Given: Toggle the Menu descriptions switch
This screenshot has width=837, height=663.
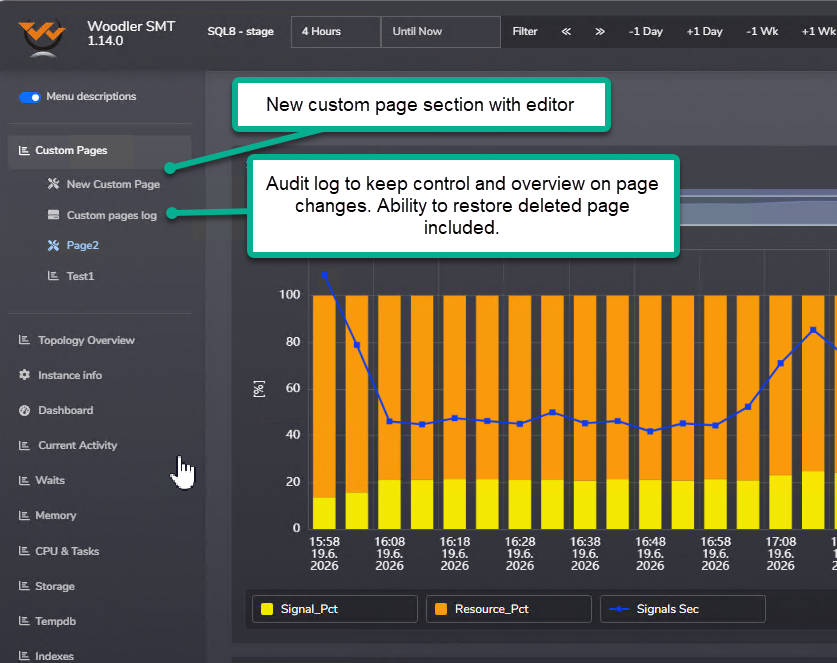Looking at the screenshot, I should [29, 97].
